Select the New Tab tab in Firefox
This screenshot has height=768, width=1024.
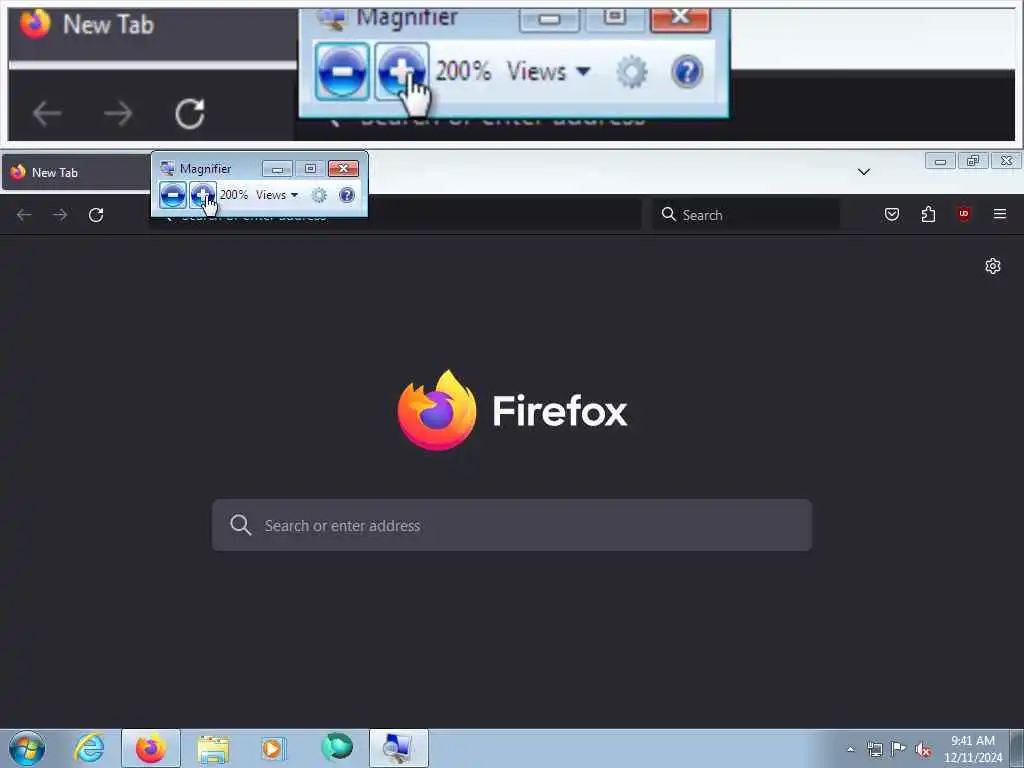coord(76,172)
